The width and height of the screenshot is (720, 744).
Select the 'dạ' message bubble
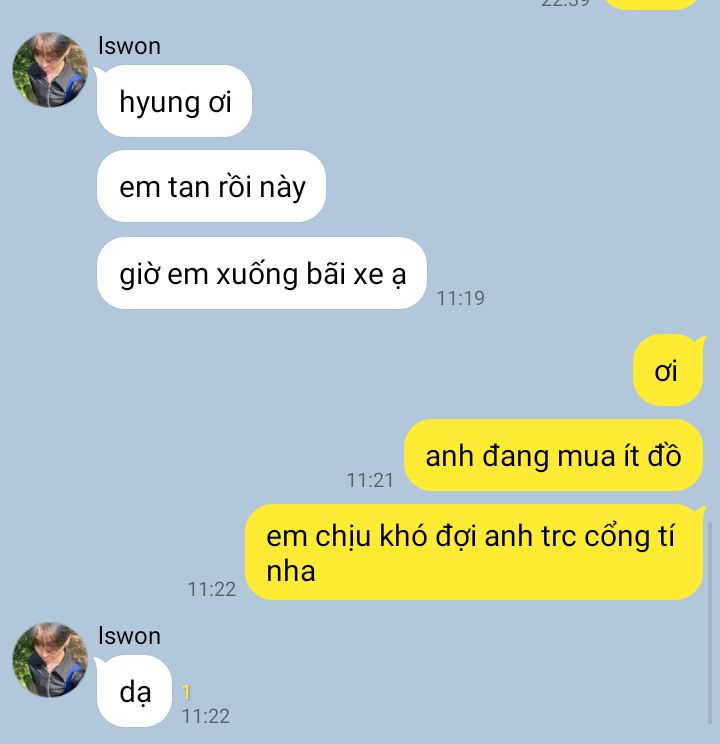pos(134,691)
